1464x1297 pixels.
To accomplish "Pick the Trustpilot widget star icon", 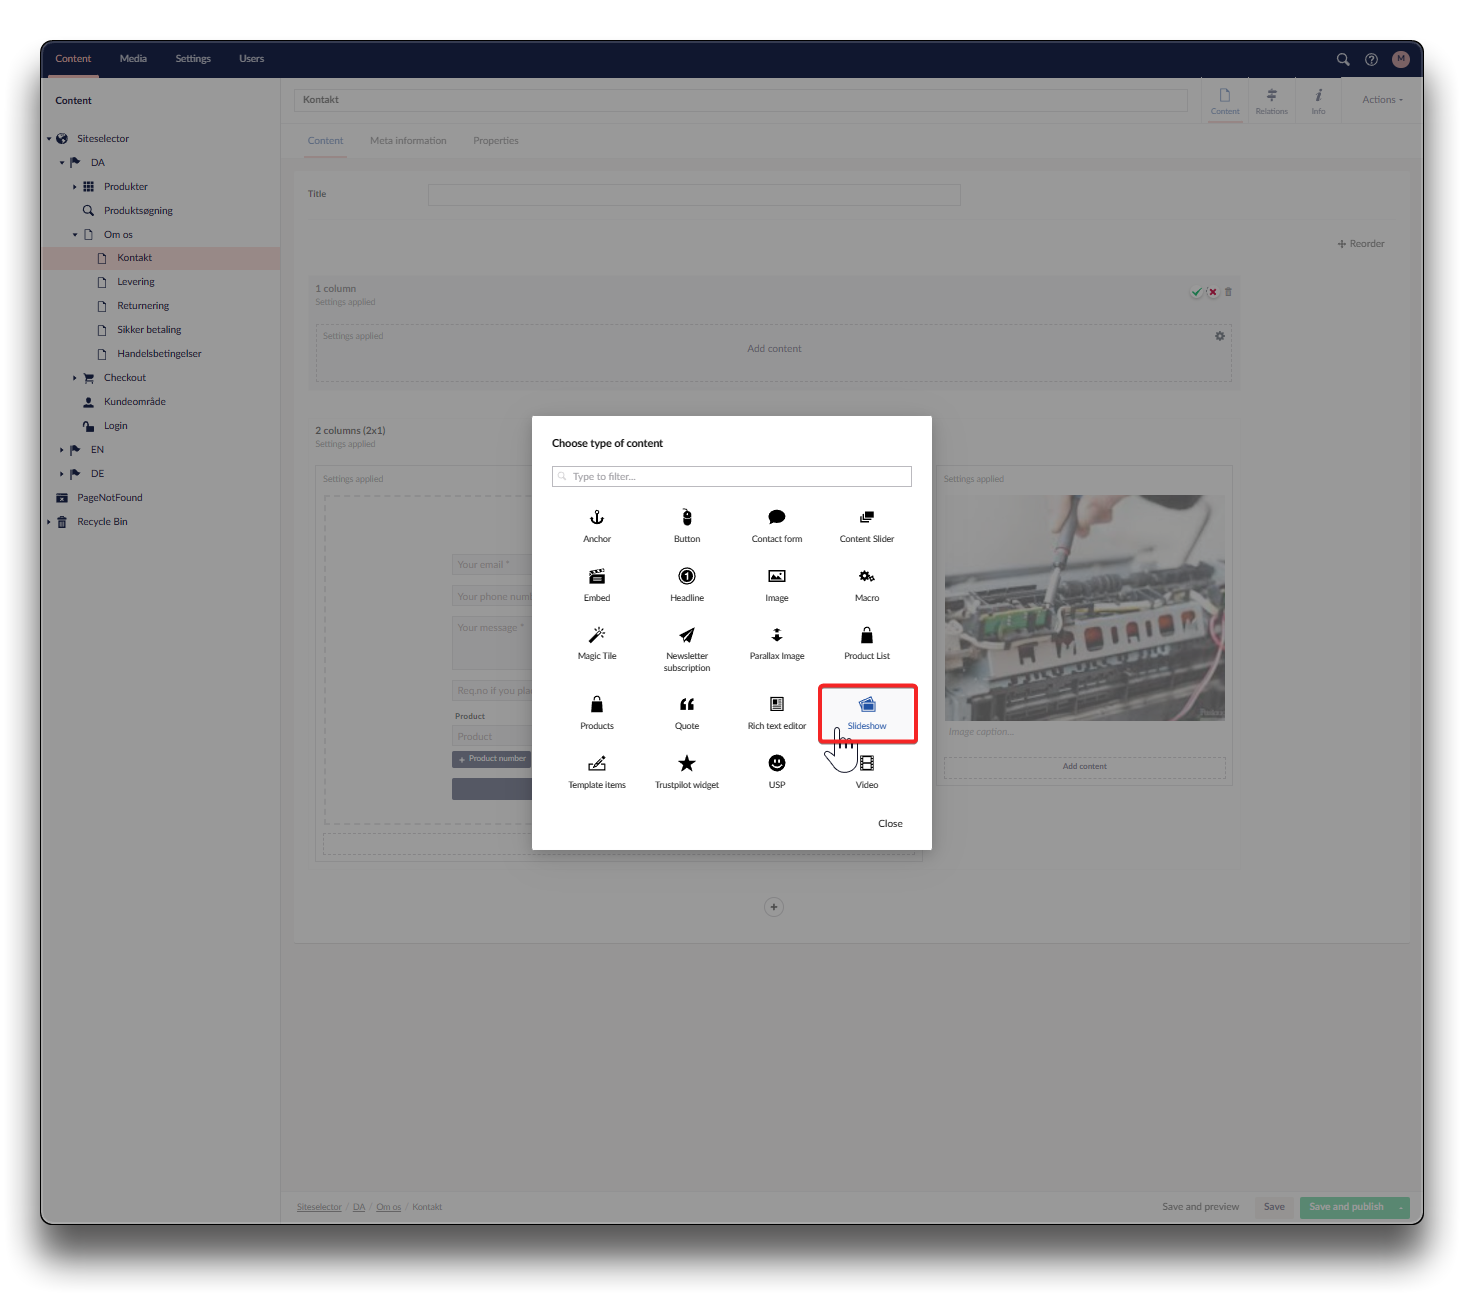I will [687, 764].
